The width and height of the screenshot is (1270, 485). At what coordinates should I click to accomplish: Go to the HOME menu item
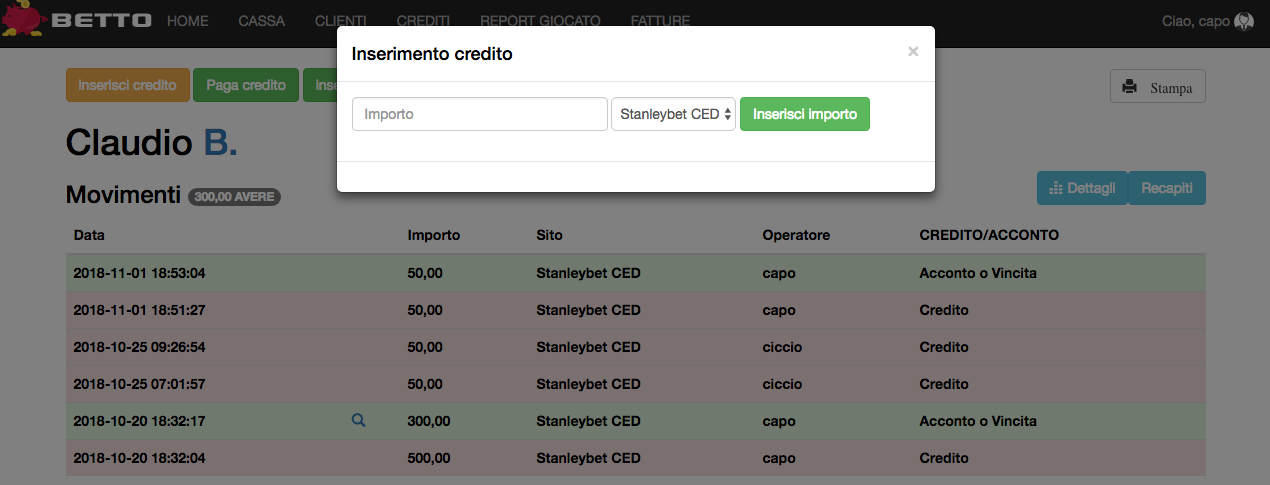(x=188, y=21)
